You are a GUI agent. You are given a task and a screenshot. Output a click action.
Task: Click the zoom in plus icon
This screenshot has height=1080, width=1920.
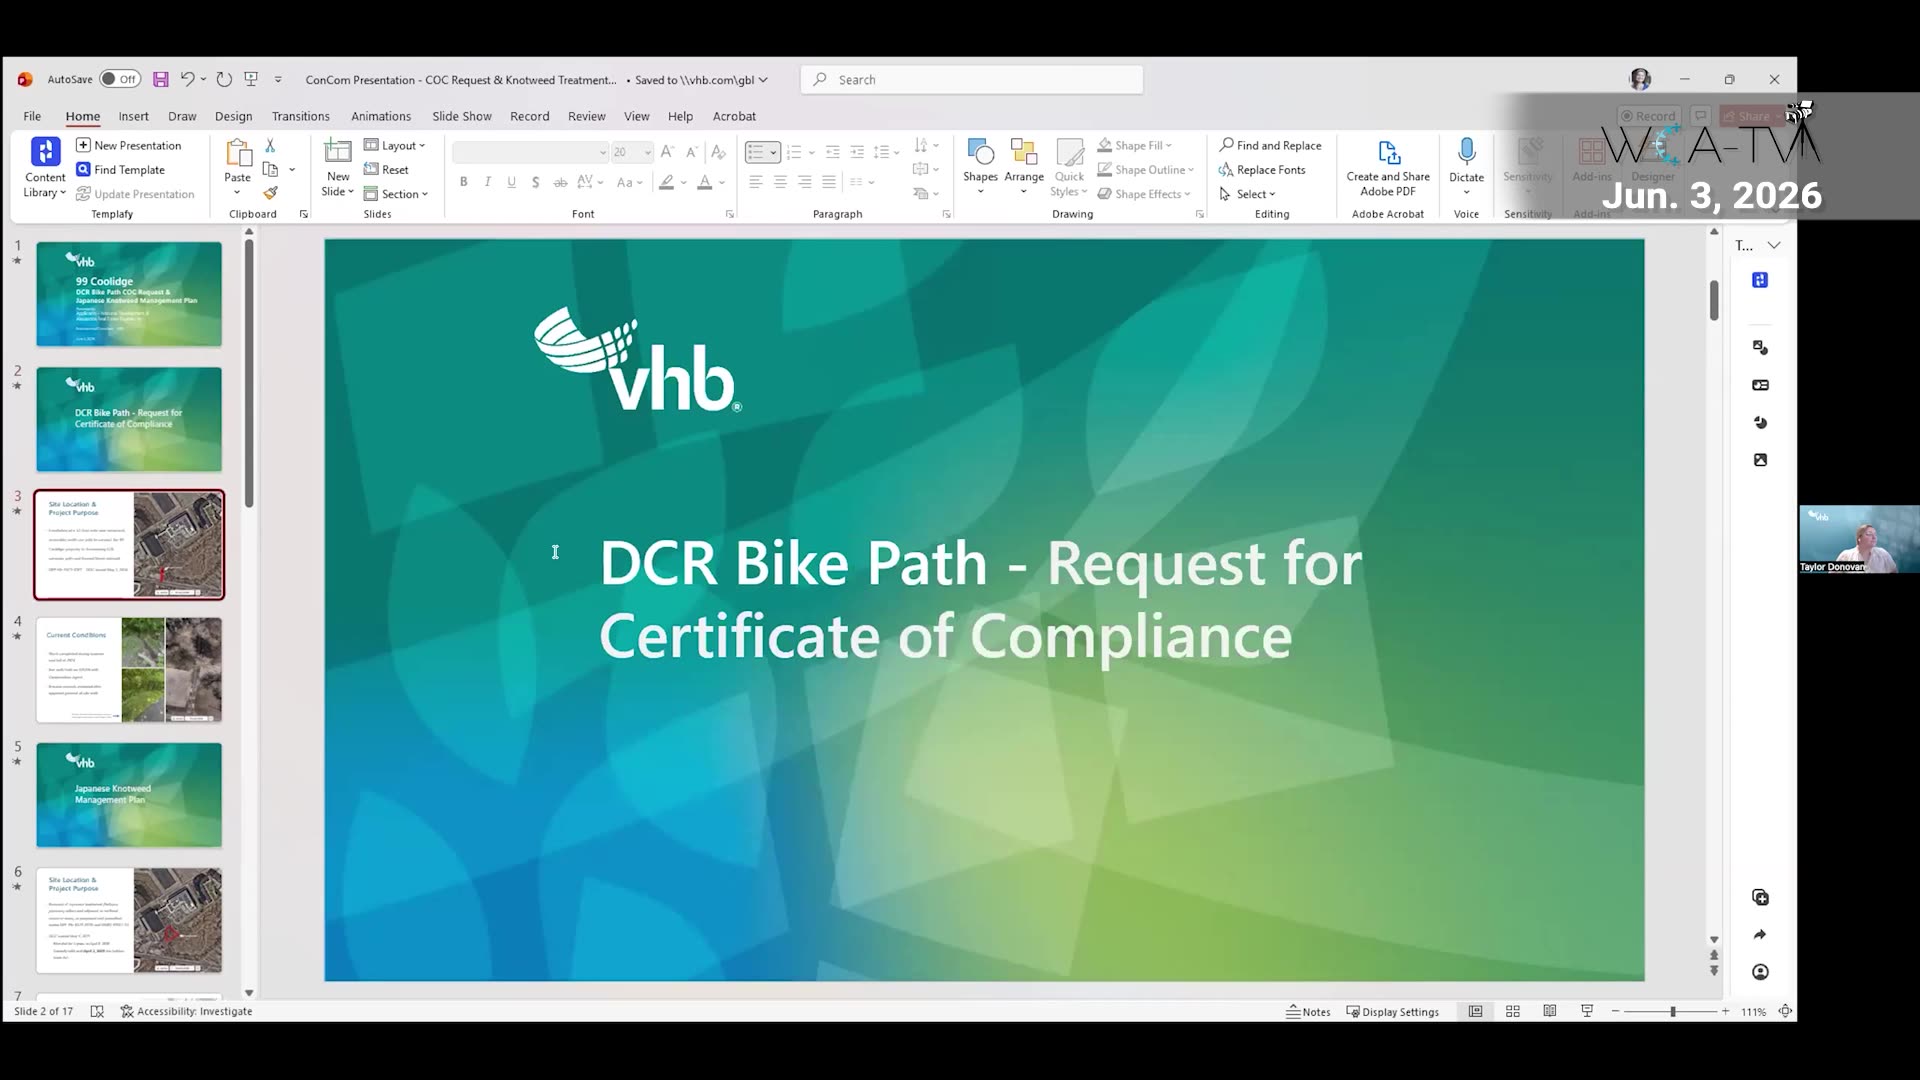pos(1725,1011)
